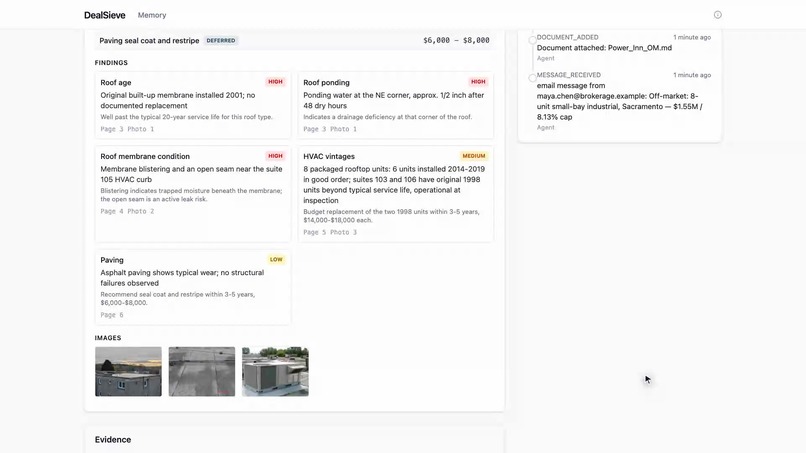The height and width of the screenshot is (453, 806).
Task: Click the $6,000 – $8,000 cost value
Action: (456, 41)
